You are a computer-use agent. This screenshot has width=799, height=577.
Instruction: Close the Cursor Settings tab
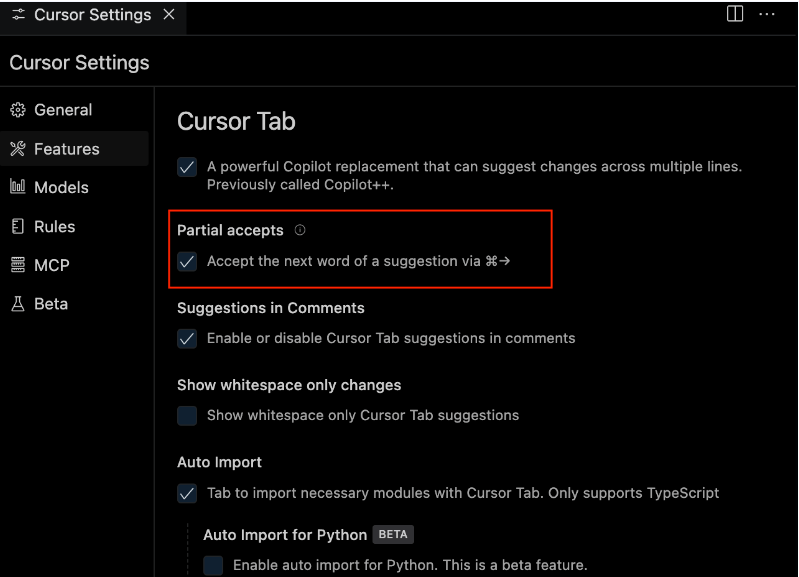coord(169,14)
